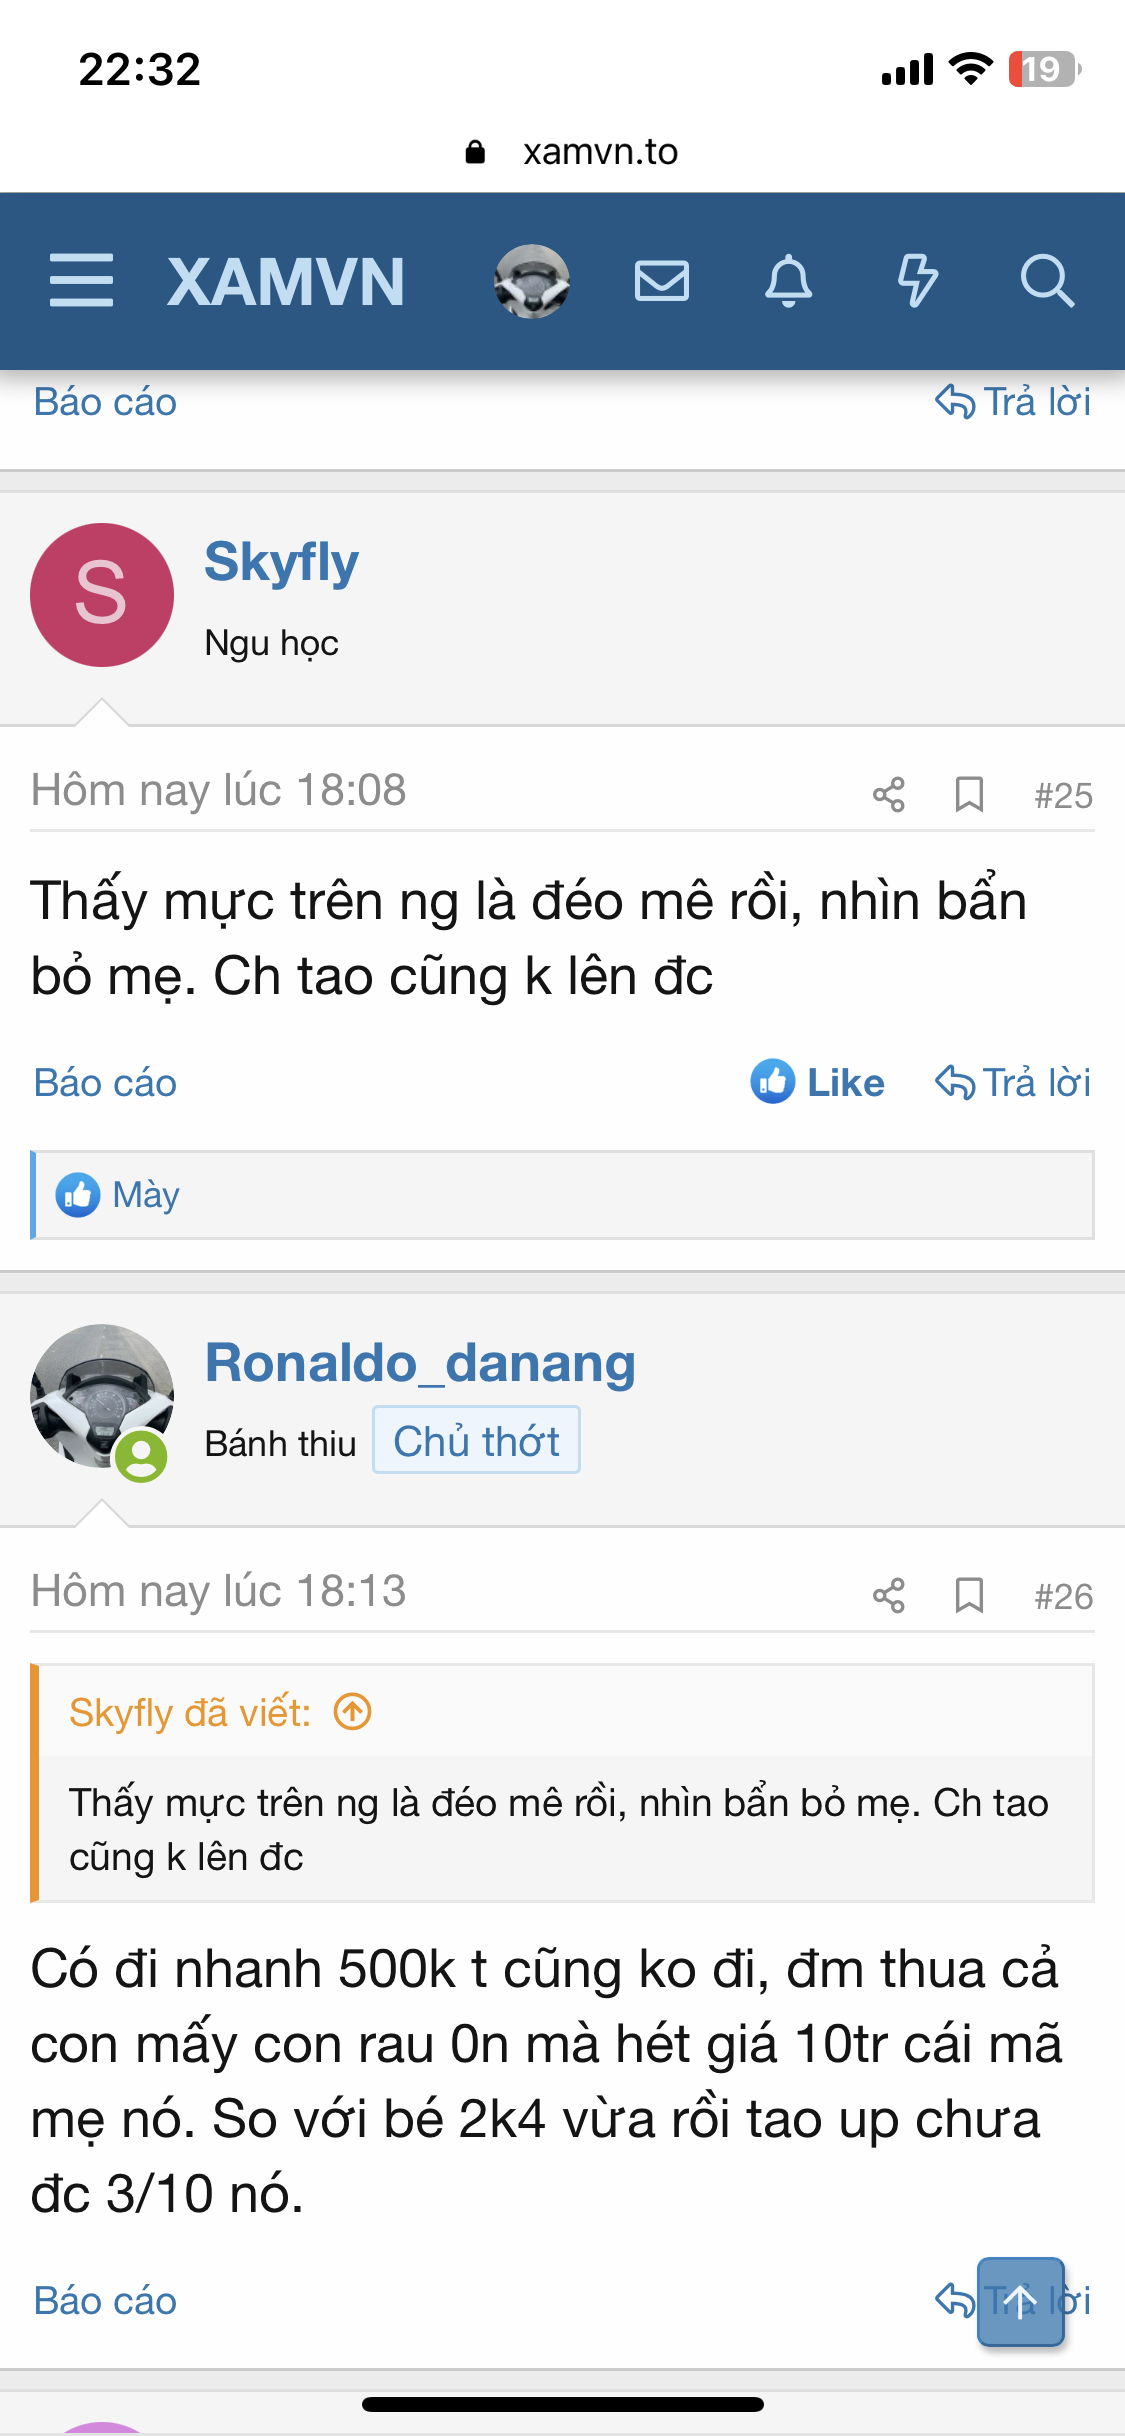The width and height of the screenshot is (1125, 2436).
Task: Open XAMVN home logo
Action: 286,281
